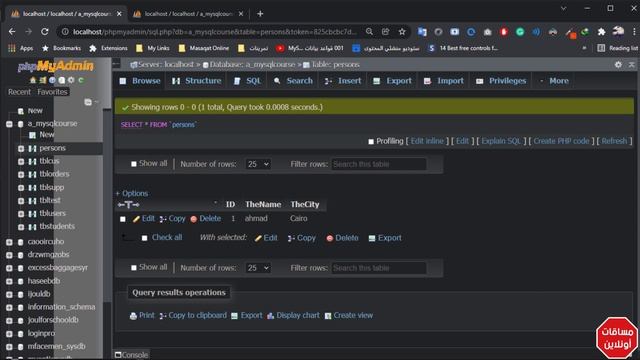
Task: Open the tblusers table icon in sidebar
Action: pyautogui.click(x=33, y=213)
